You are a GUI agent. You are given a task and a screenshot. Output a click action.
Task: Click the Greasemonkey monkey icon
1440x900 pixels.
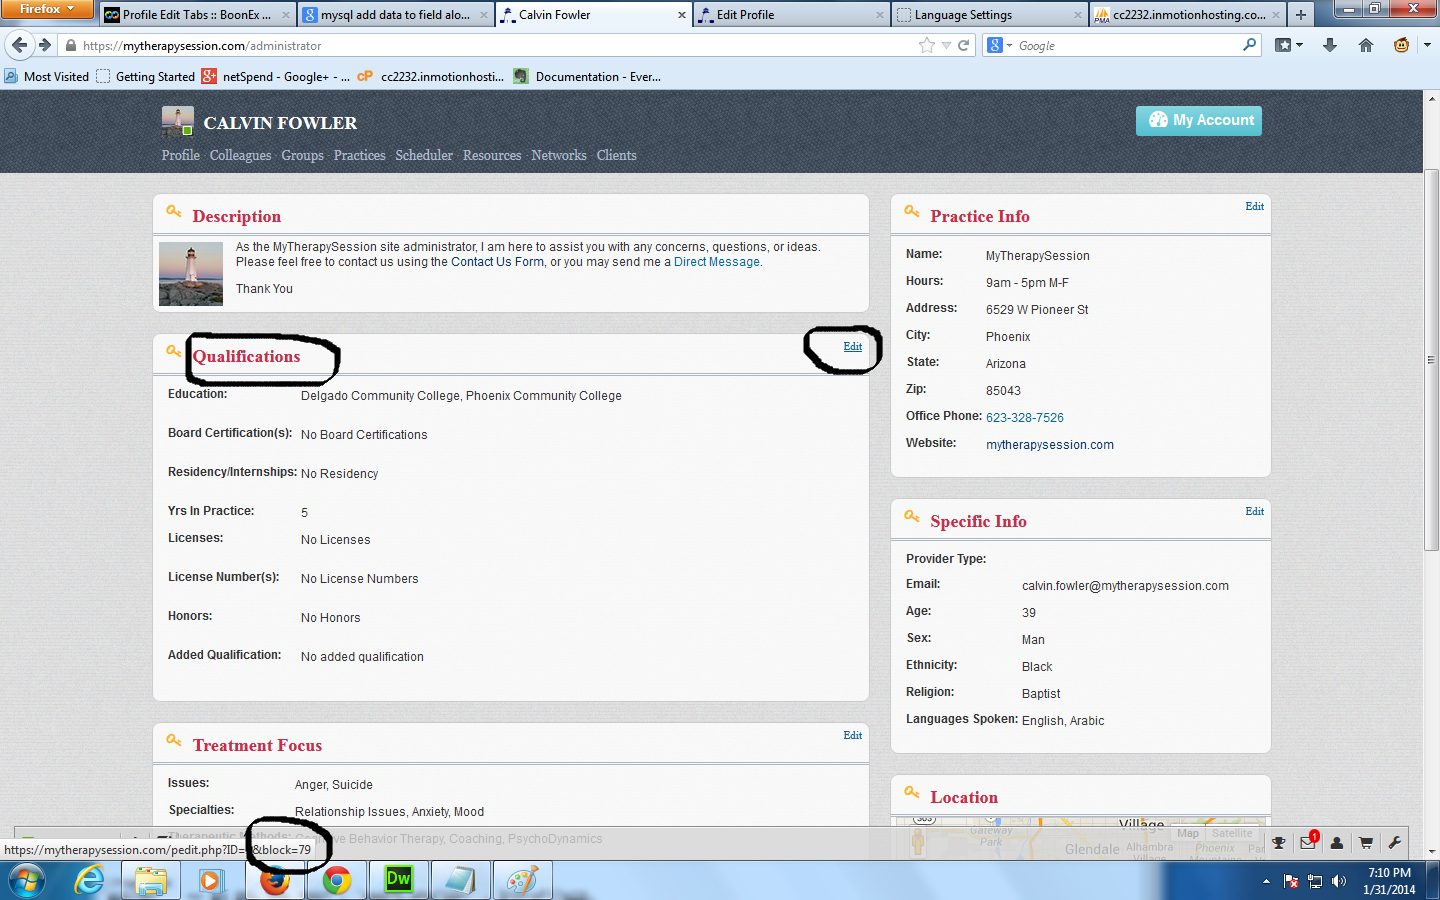(1401, 45)
